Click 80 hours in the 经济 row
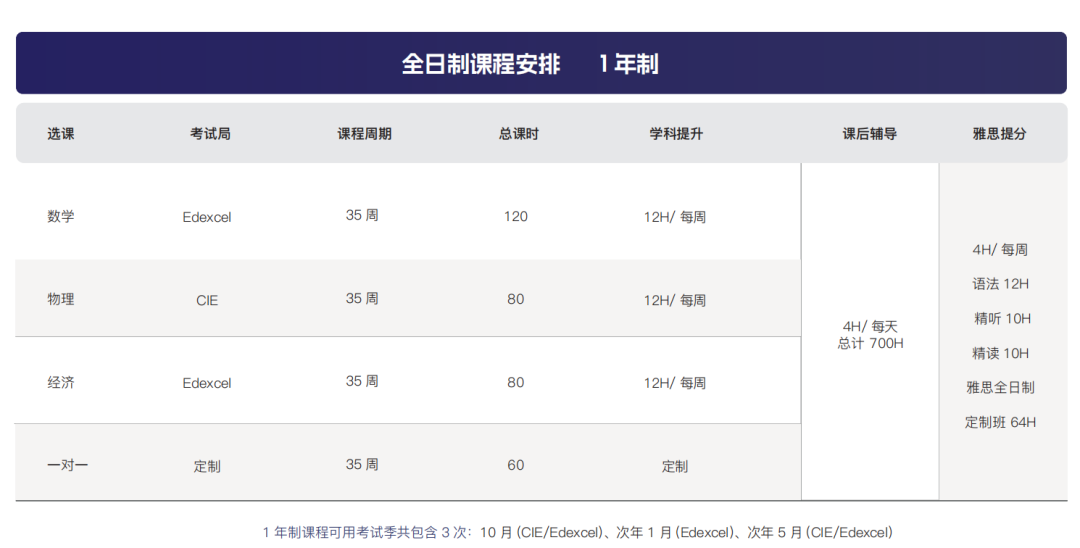The image size is (1080, 548). click(516, 382)
